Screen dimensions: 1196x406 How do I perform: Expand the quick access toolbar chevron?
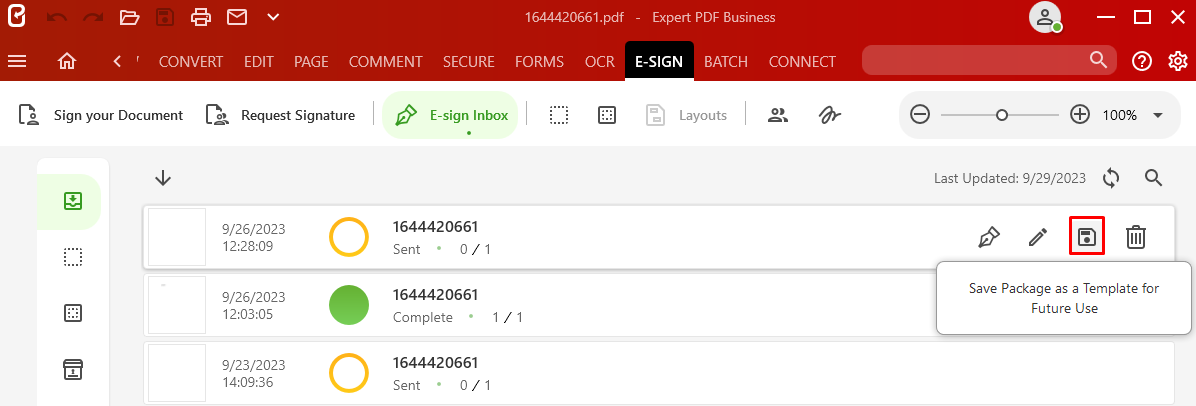274,17
